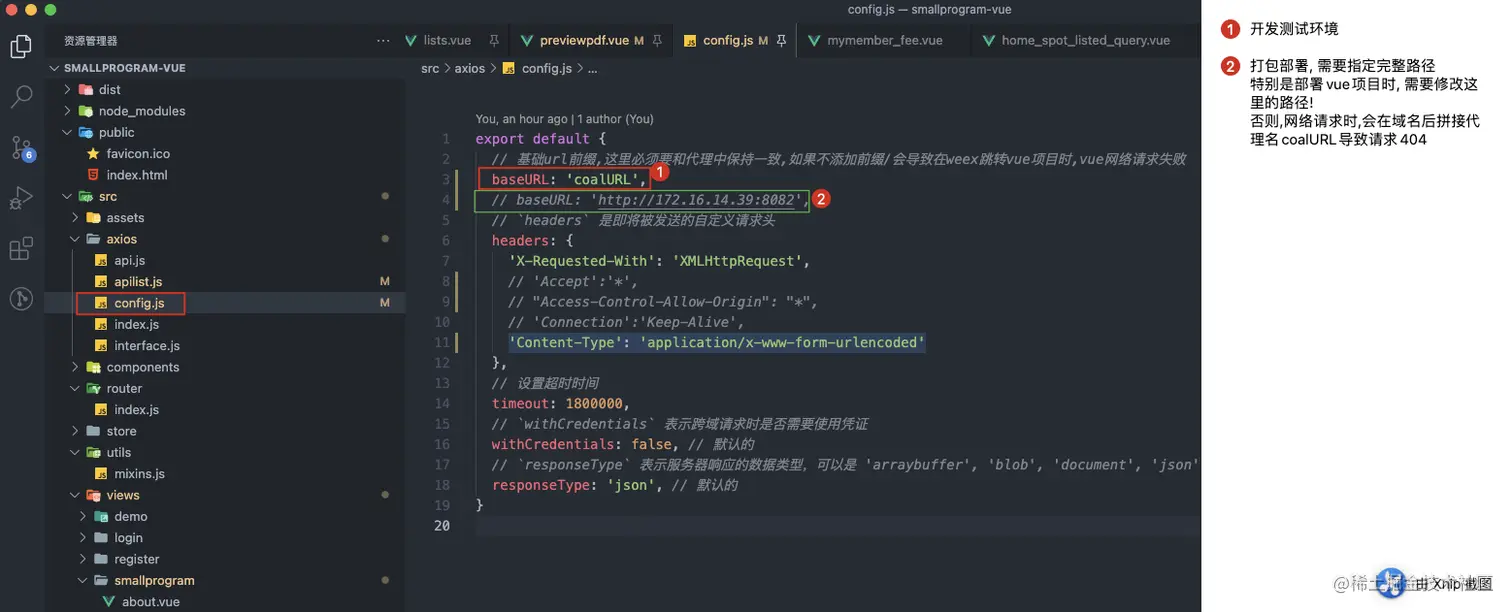The image size is (1512, 612).
Task: Switch to the lists.vue tab
Action: [x=452, y=41]
